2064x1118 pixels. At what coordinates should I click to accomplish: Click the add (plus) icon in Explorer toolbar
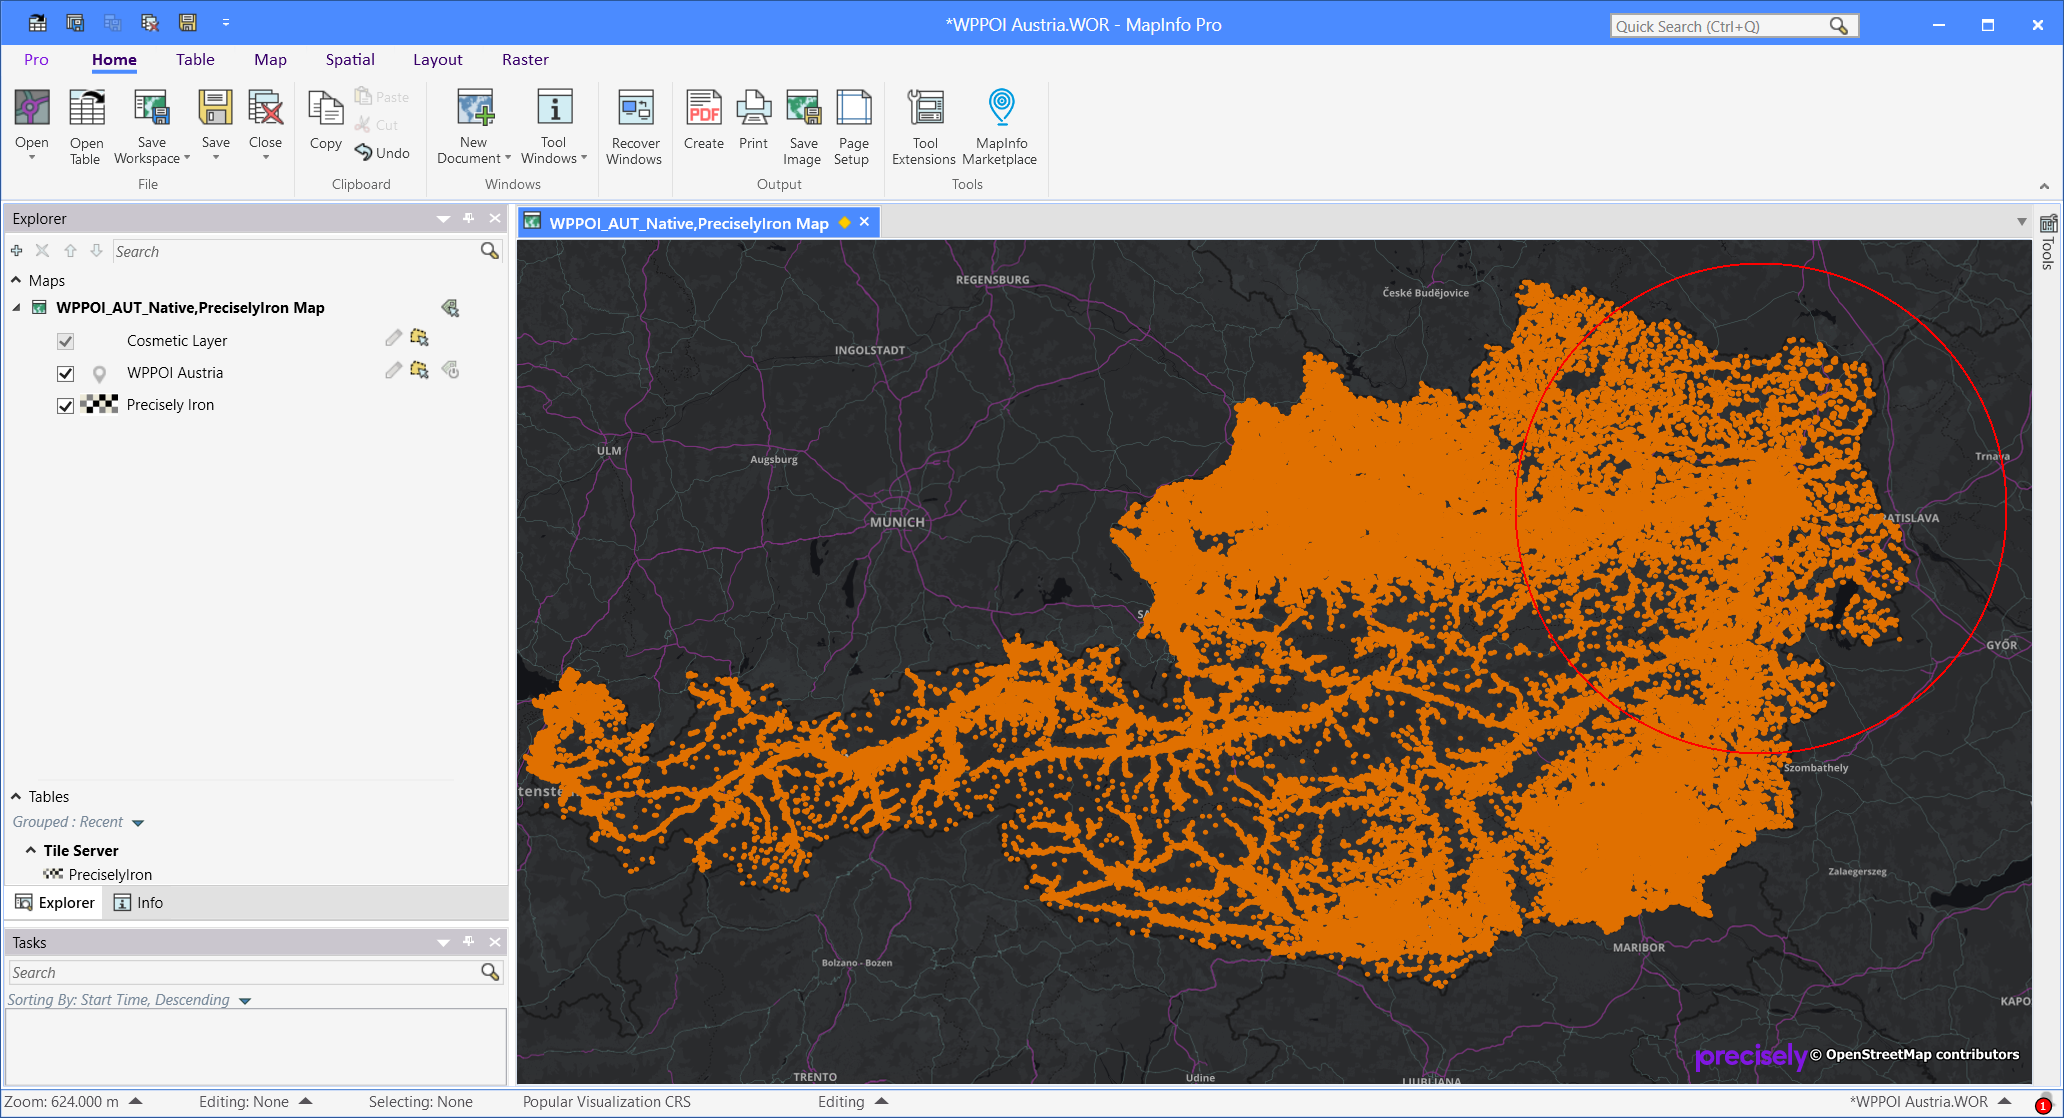pos(16,251)
